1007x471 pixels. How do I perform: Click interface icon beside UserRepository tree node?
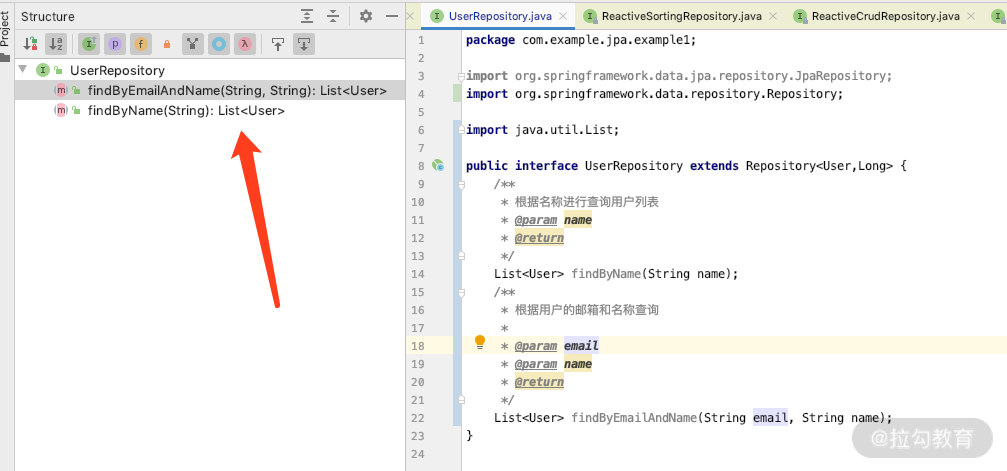42,70
